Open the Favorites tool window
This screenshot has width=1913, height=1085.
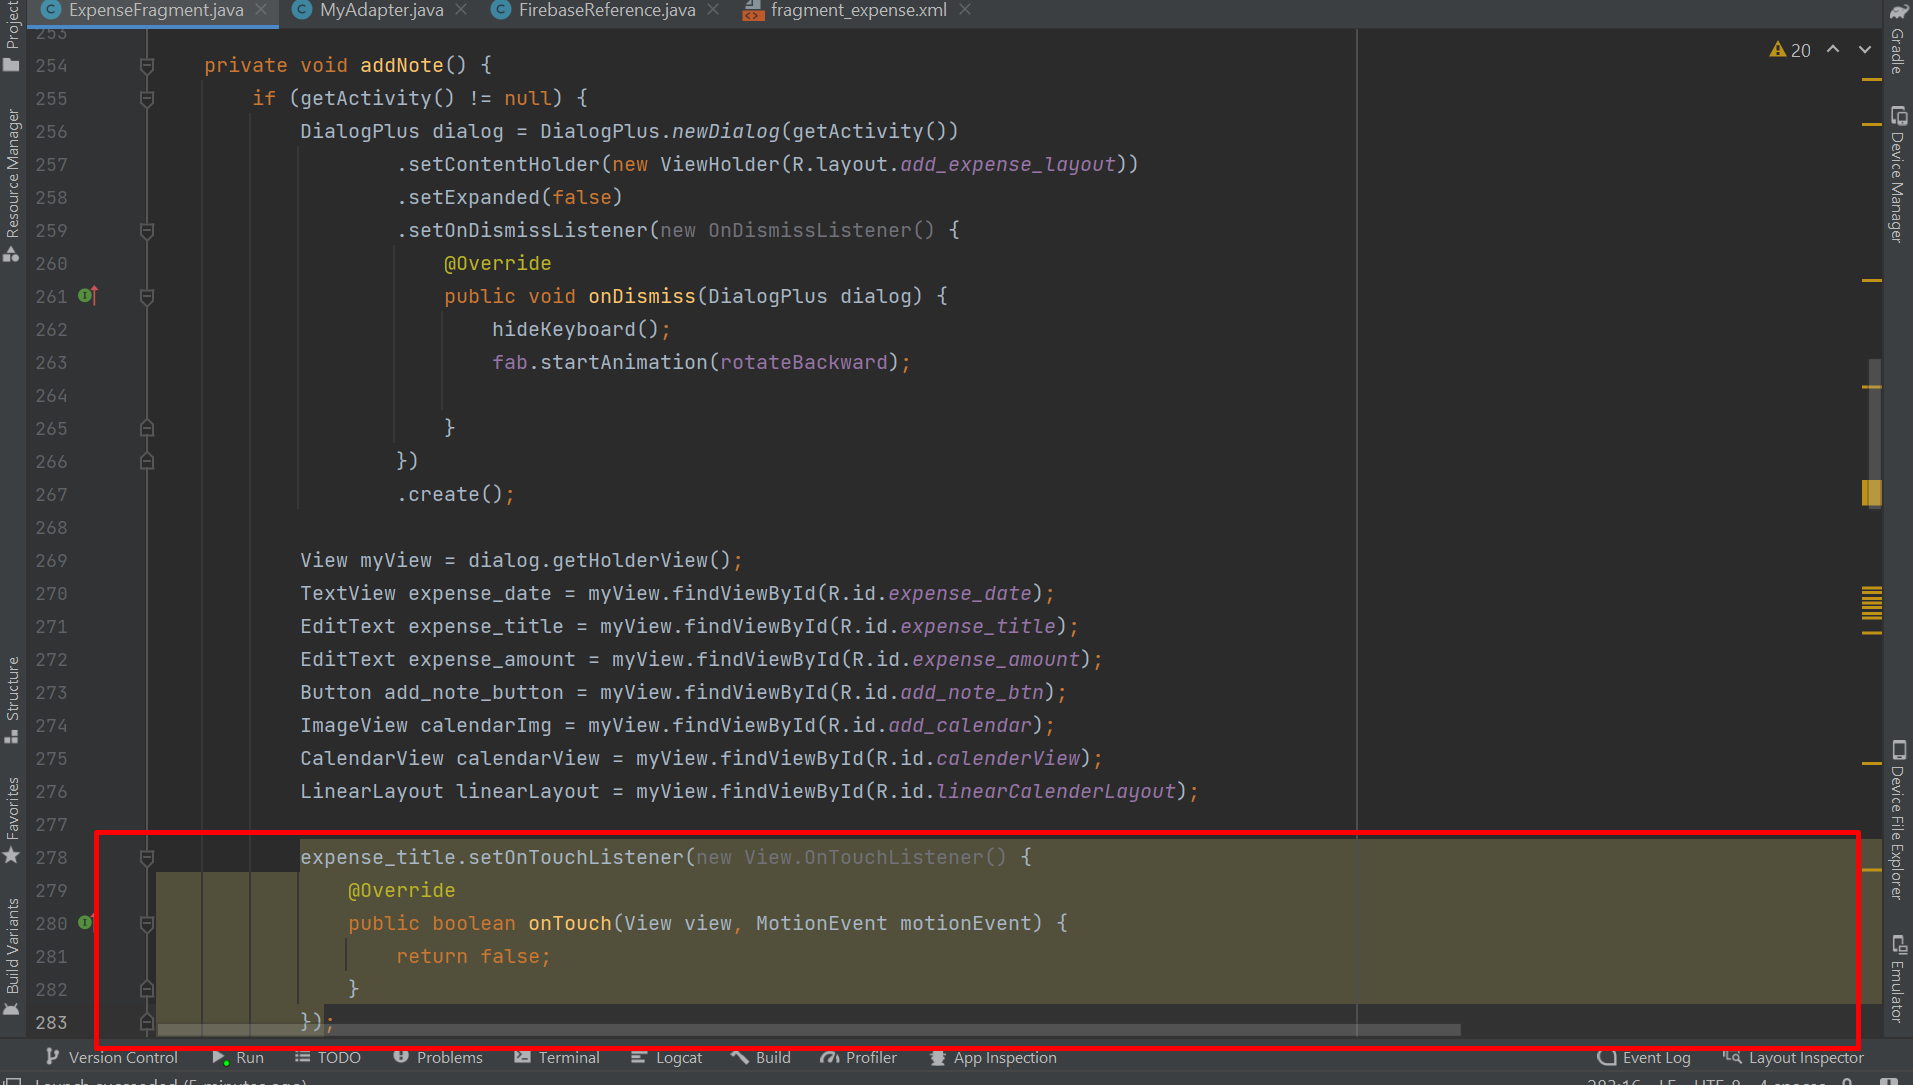click(x=12, y=820)
